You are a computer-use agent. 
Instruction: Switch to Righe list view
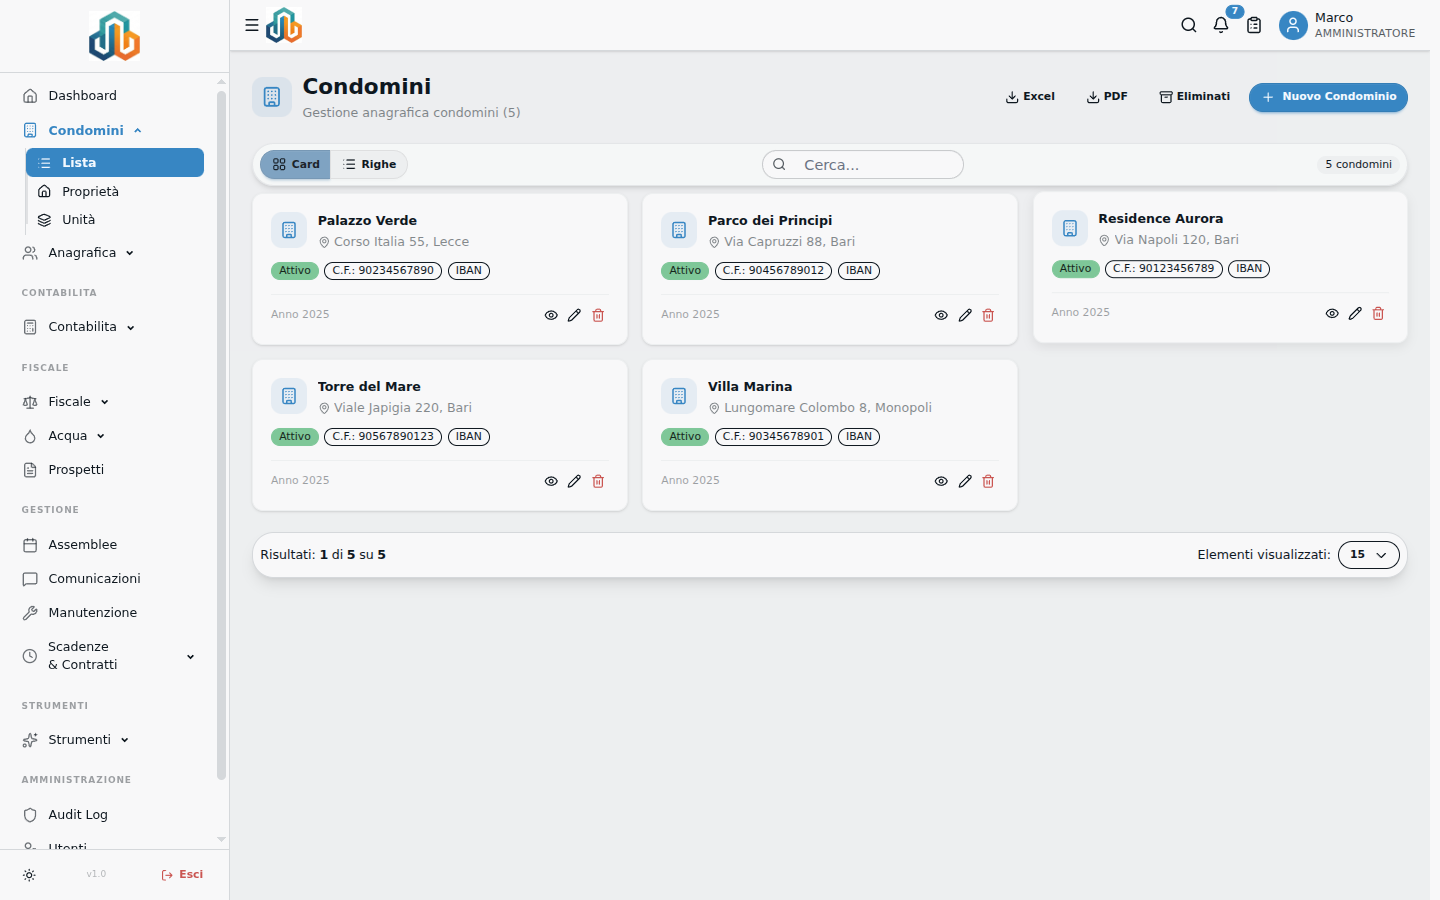369,165
